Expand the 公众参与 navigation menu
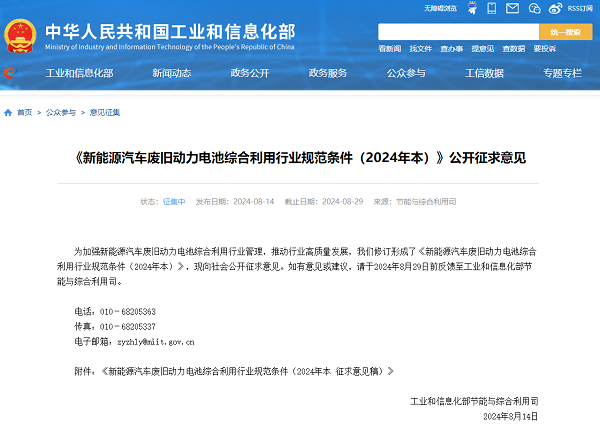 coord(406,73)
